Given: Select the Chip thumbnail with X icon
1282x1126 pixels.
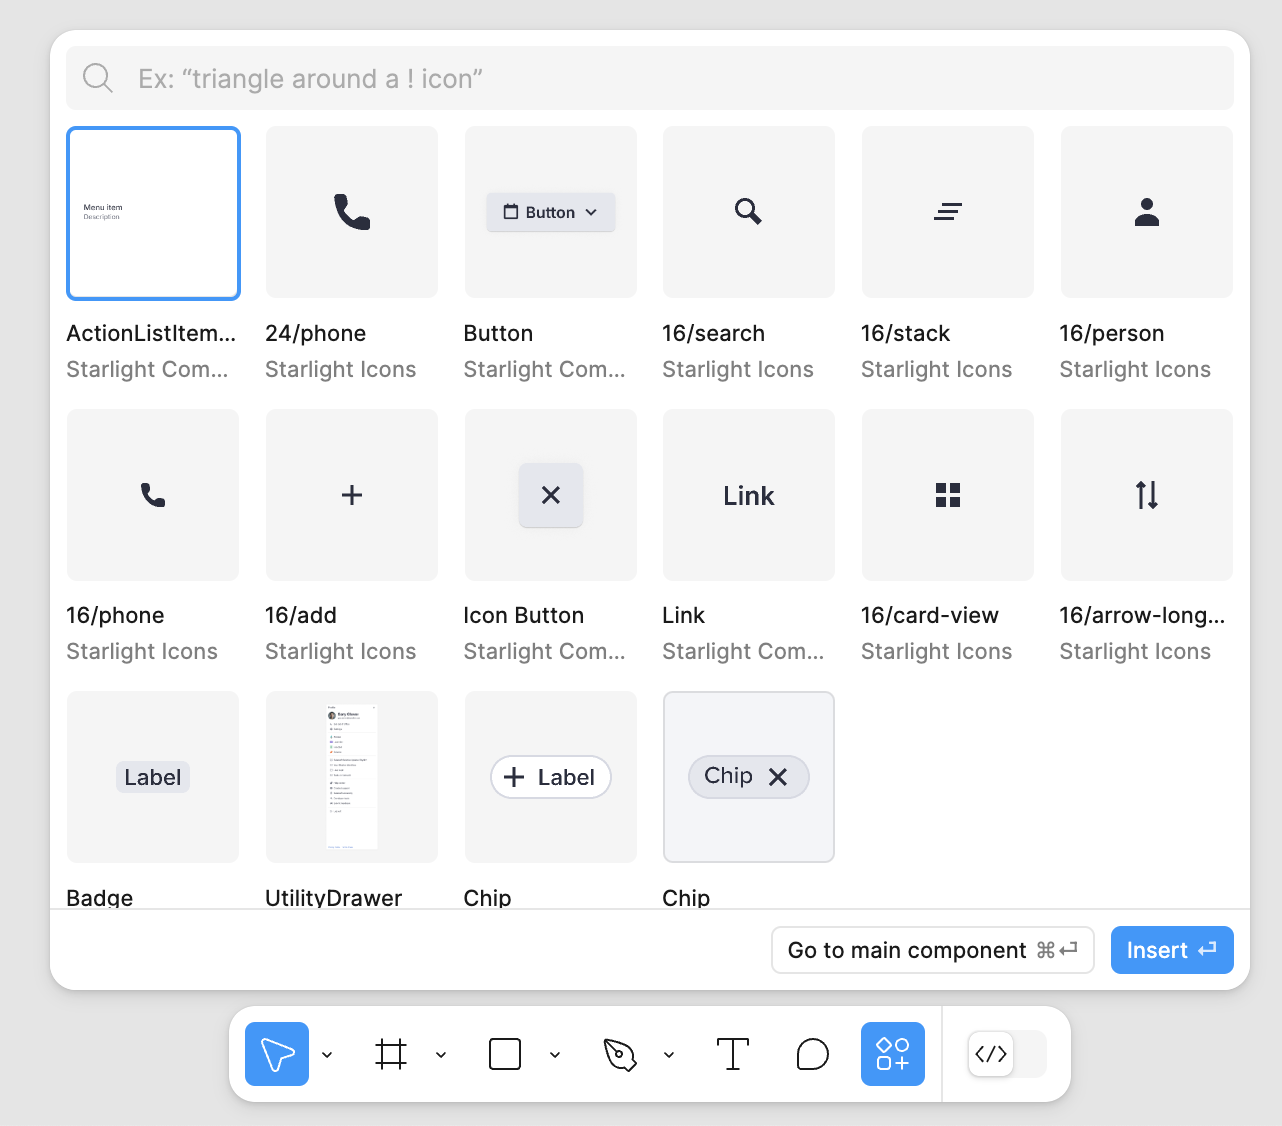Looking at the screenshot, I should [x=749, y=777].
